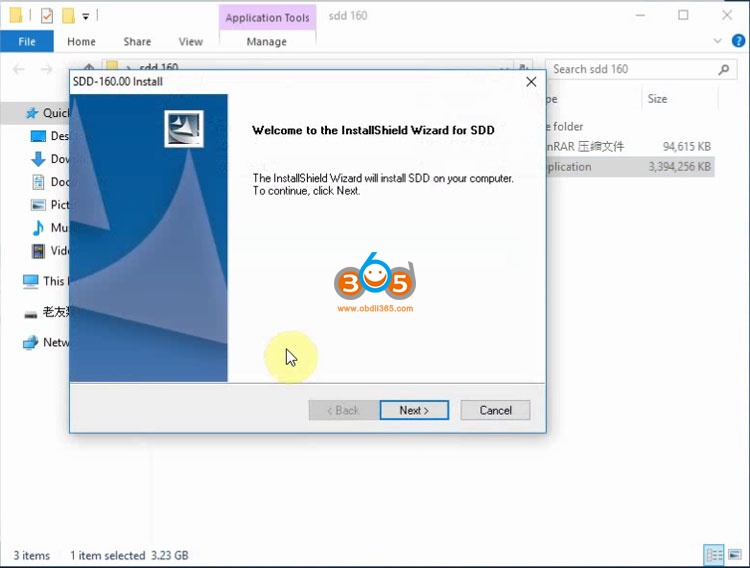Open Music note icon in navigation pane

(38, 228)
